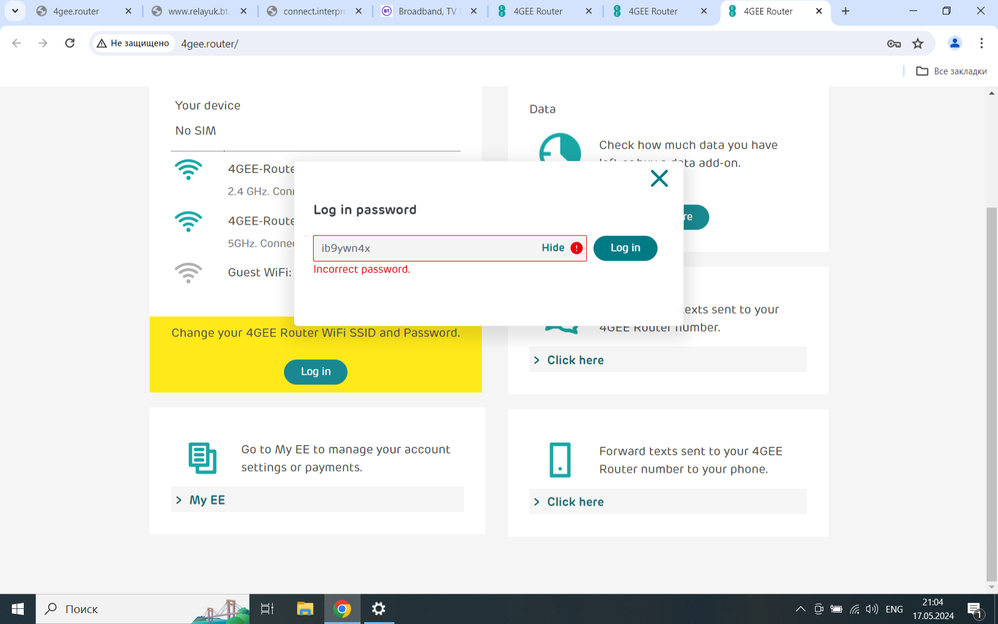Open the all bookmarks folder
The width and height of the screenshot is (998, 624).
[951, 71]
